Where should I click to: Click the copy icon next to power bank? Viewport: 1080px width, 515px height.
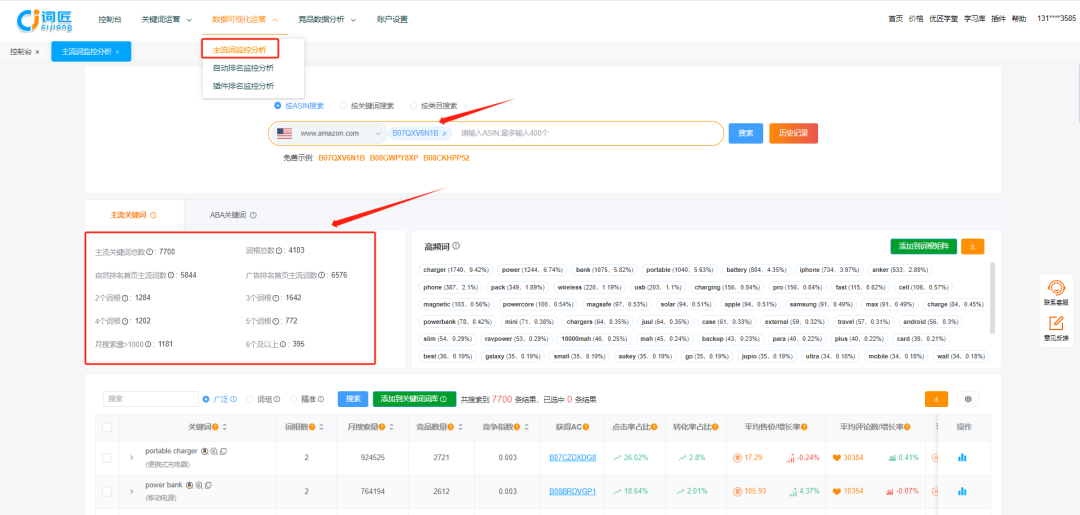208,485
